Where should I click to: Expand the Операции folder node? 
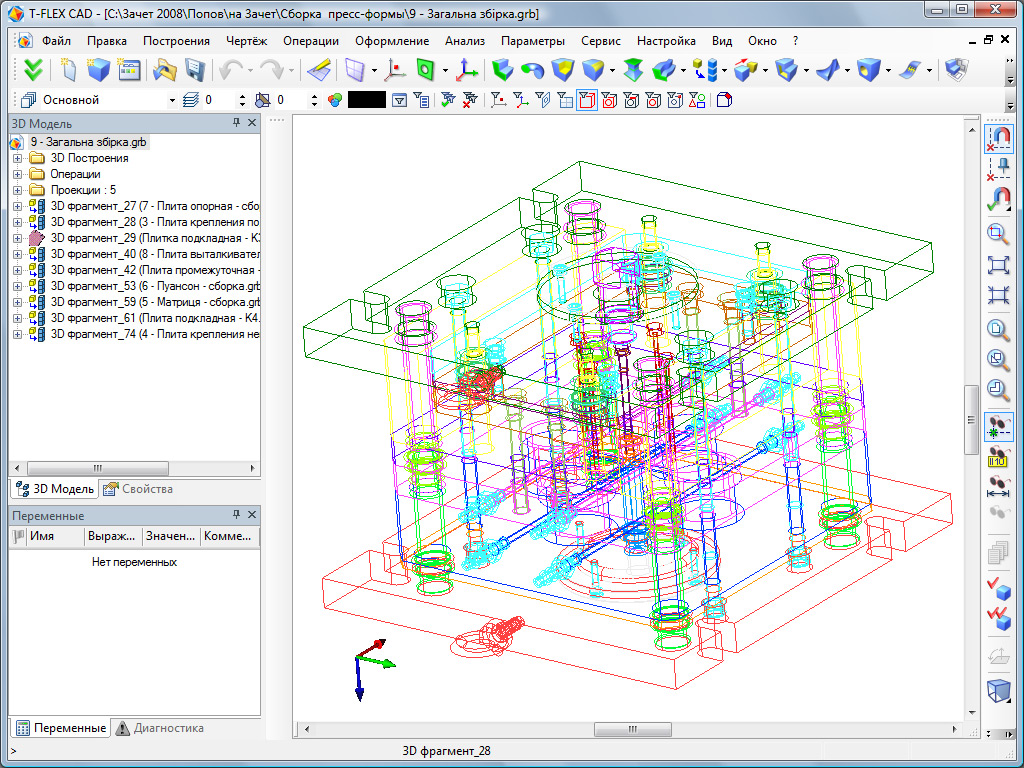coord(18,174)
